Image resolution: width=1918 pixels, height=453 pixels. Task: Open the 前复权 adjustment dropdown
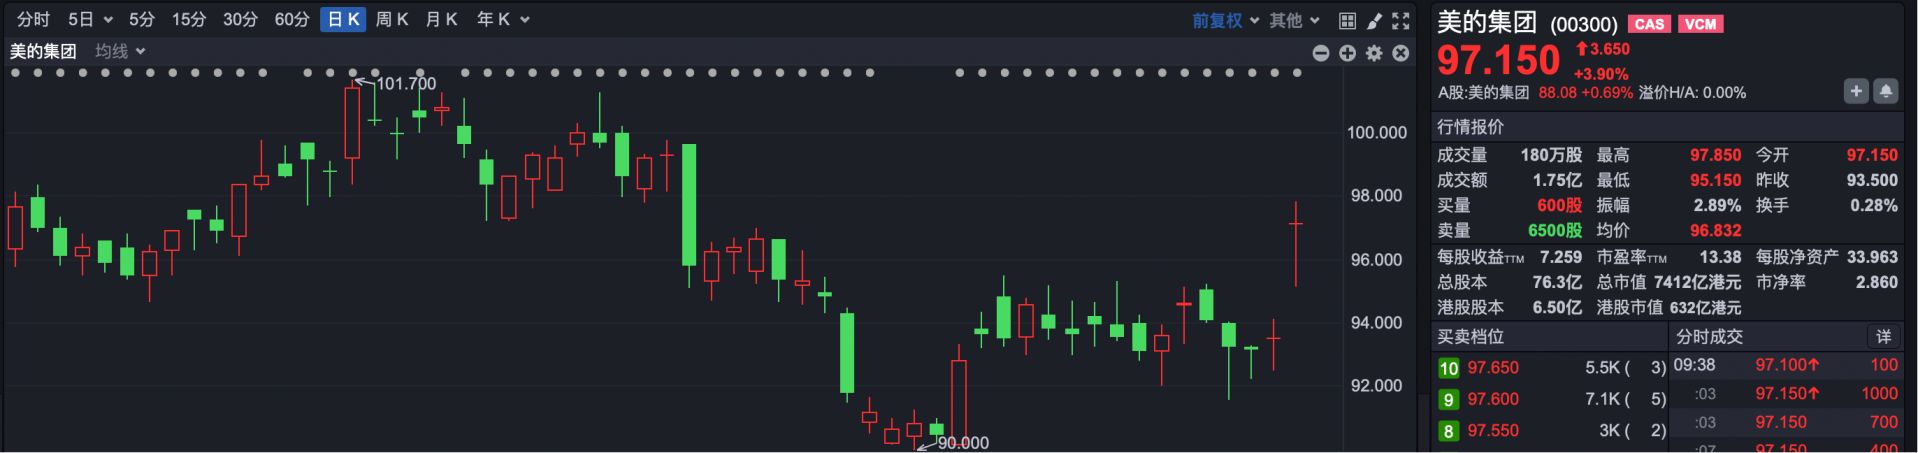tap(1225, 20)
